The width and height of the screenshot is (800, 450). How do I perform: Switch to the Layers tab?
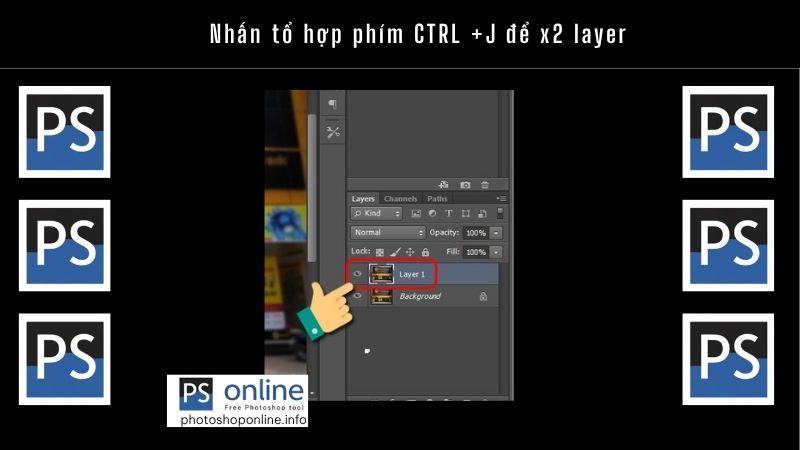pyautogui.click(x=363, y=198)
